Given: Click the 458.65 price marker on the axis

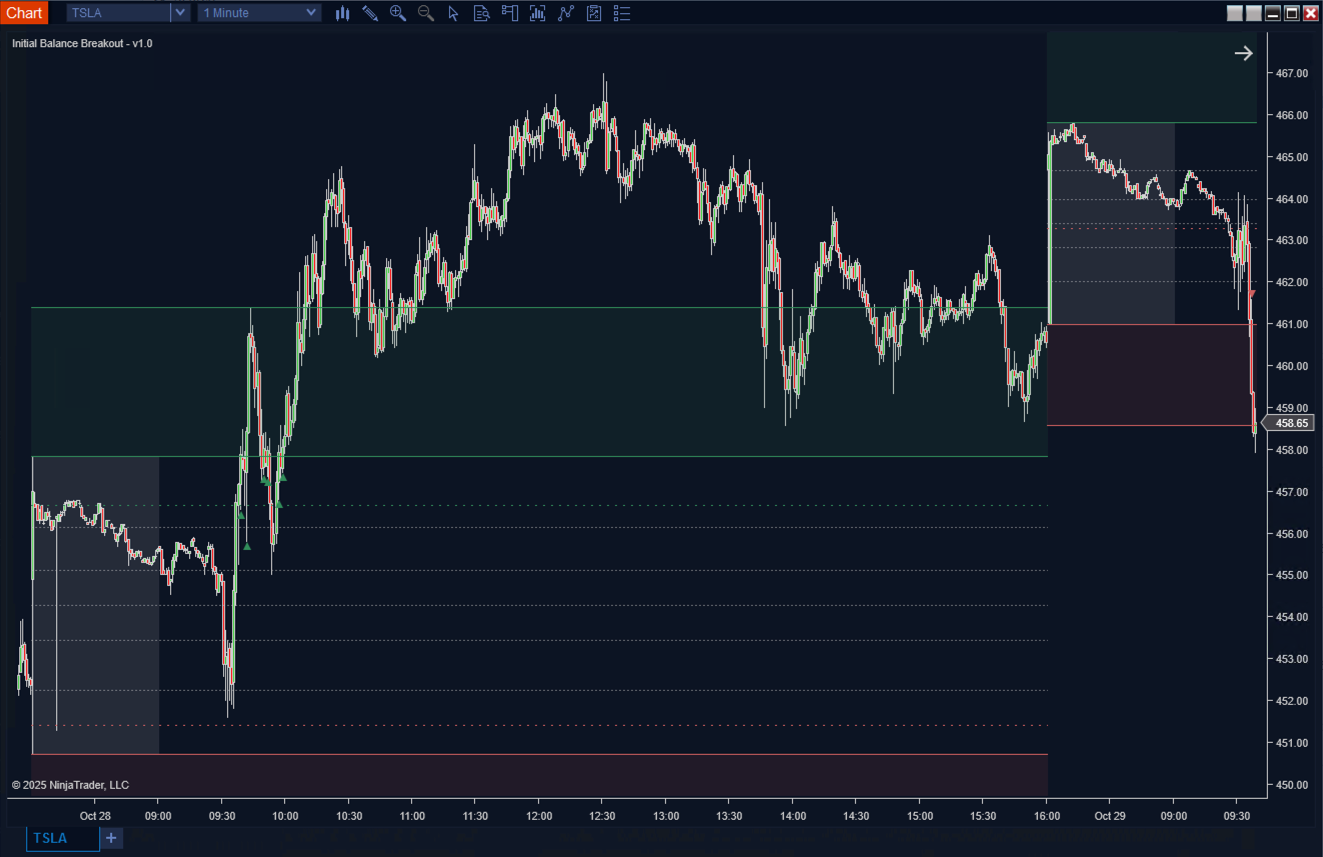Looking at the screenshot, I should [x=1290, y=423].
